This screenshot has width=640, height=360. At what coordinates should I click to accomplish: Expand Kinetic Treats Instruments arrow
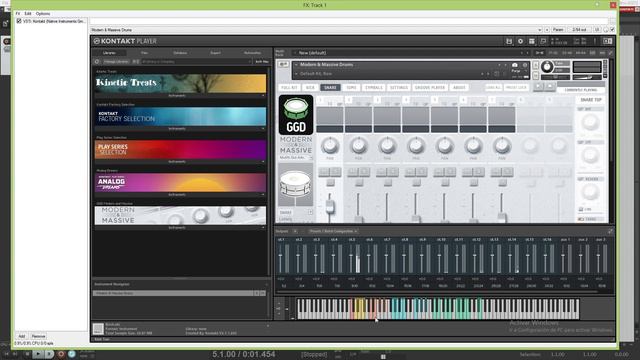pos(263,96)
